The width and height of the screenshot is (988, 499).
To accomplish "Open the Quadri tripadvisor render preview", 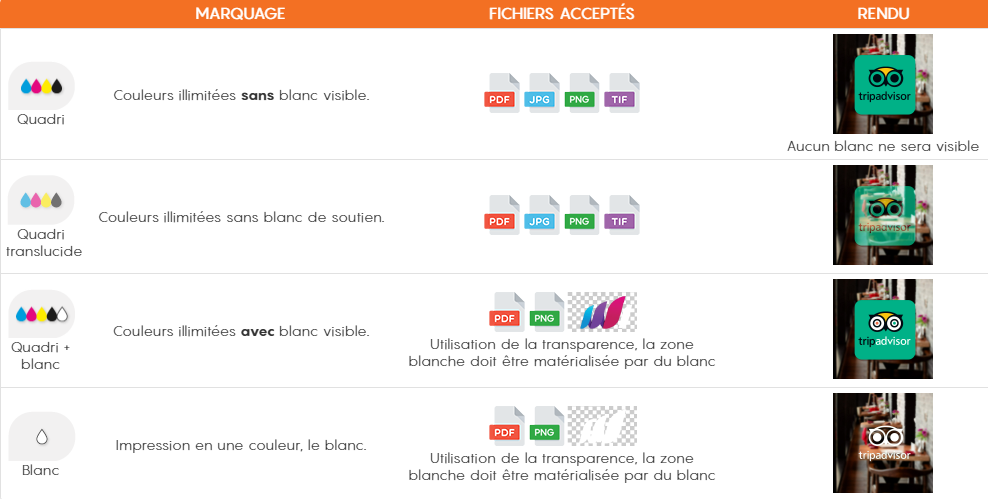I will point(882,84).
